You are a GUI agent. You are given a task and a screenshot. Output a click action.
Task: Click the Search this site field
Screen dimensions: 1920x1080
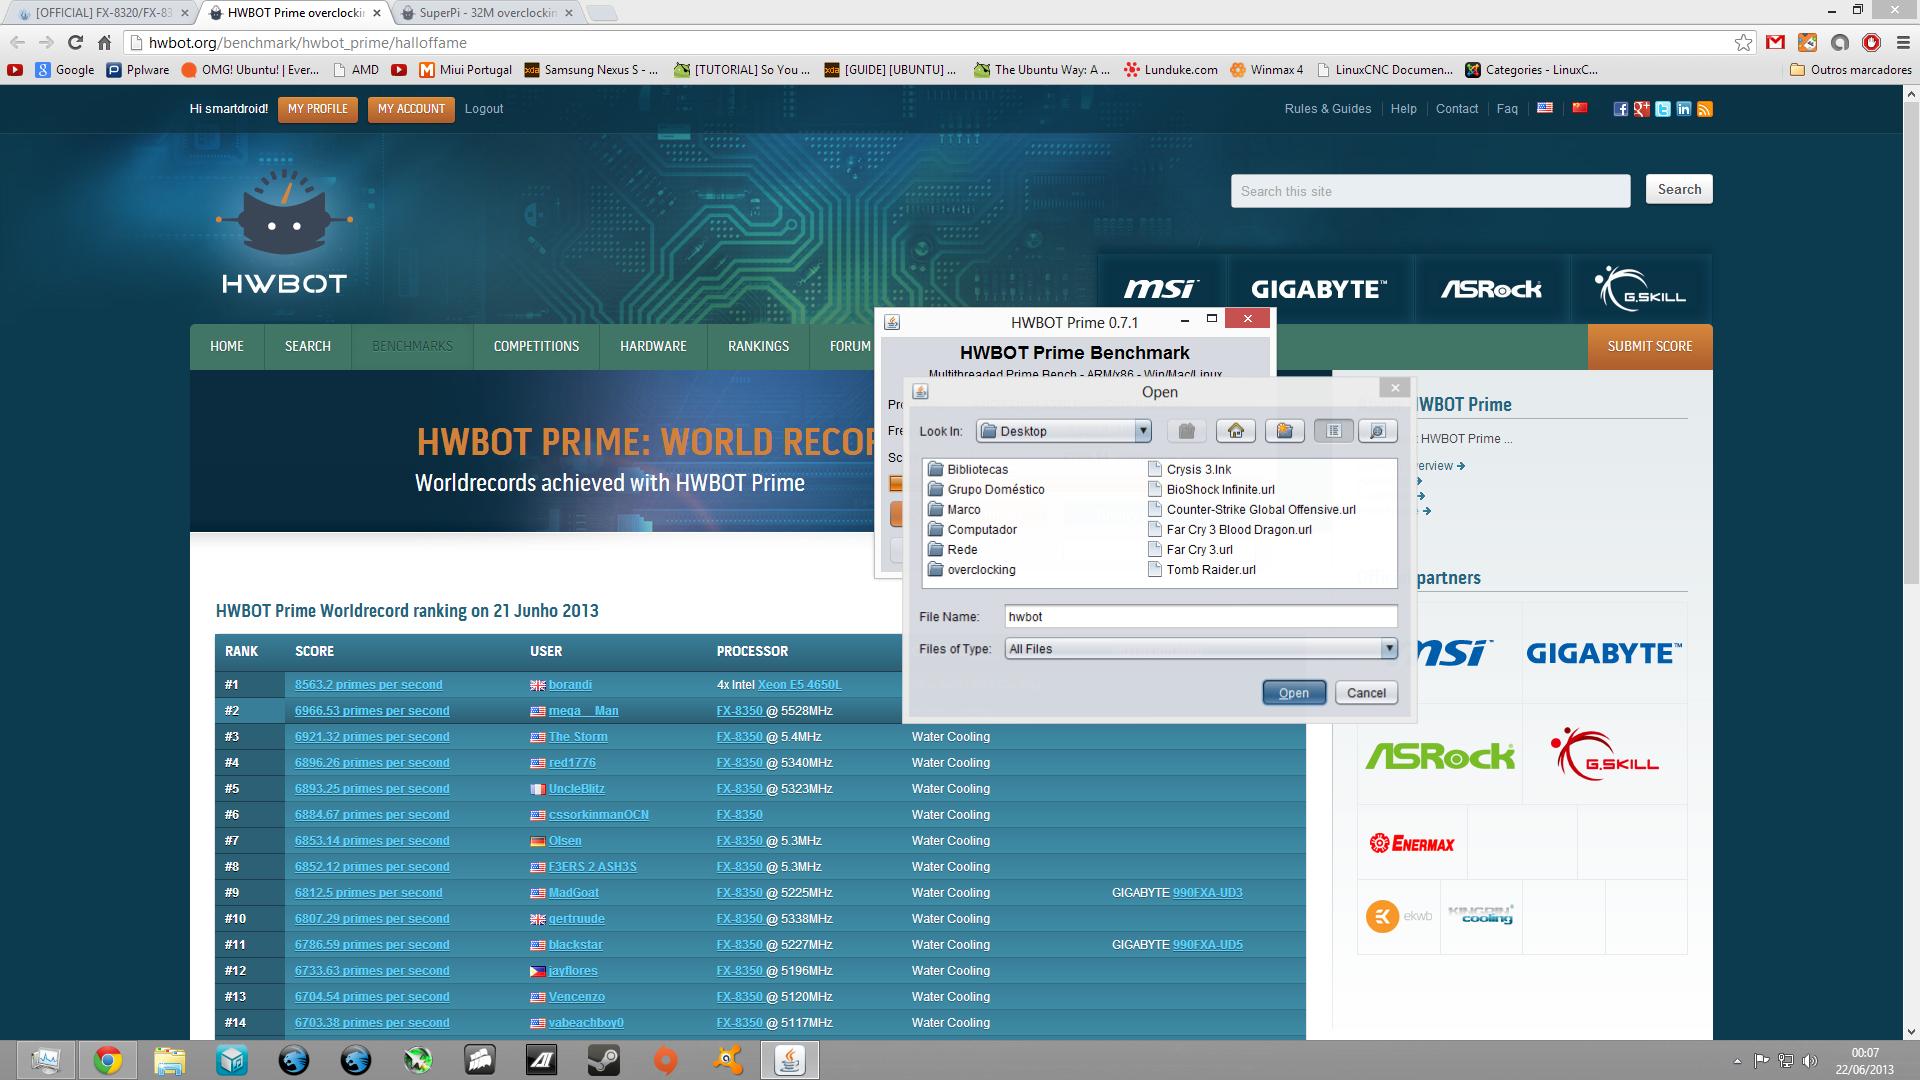coord(1430,191)
